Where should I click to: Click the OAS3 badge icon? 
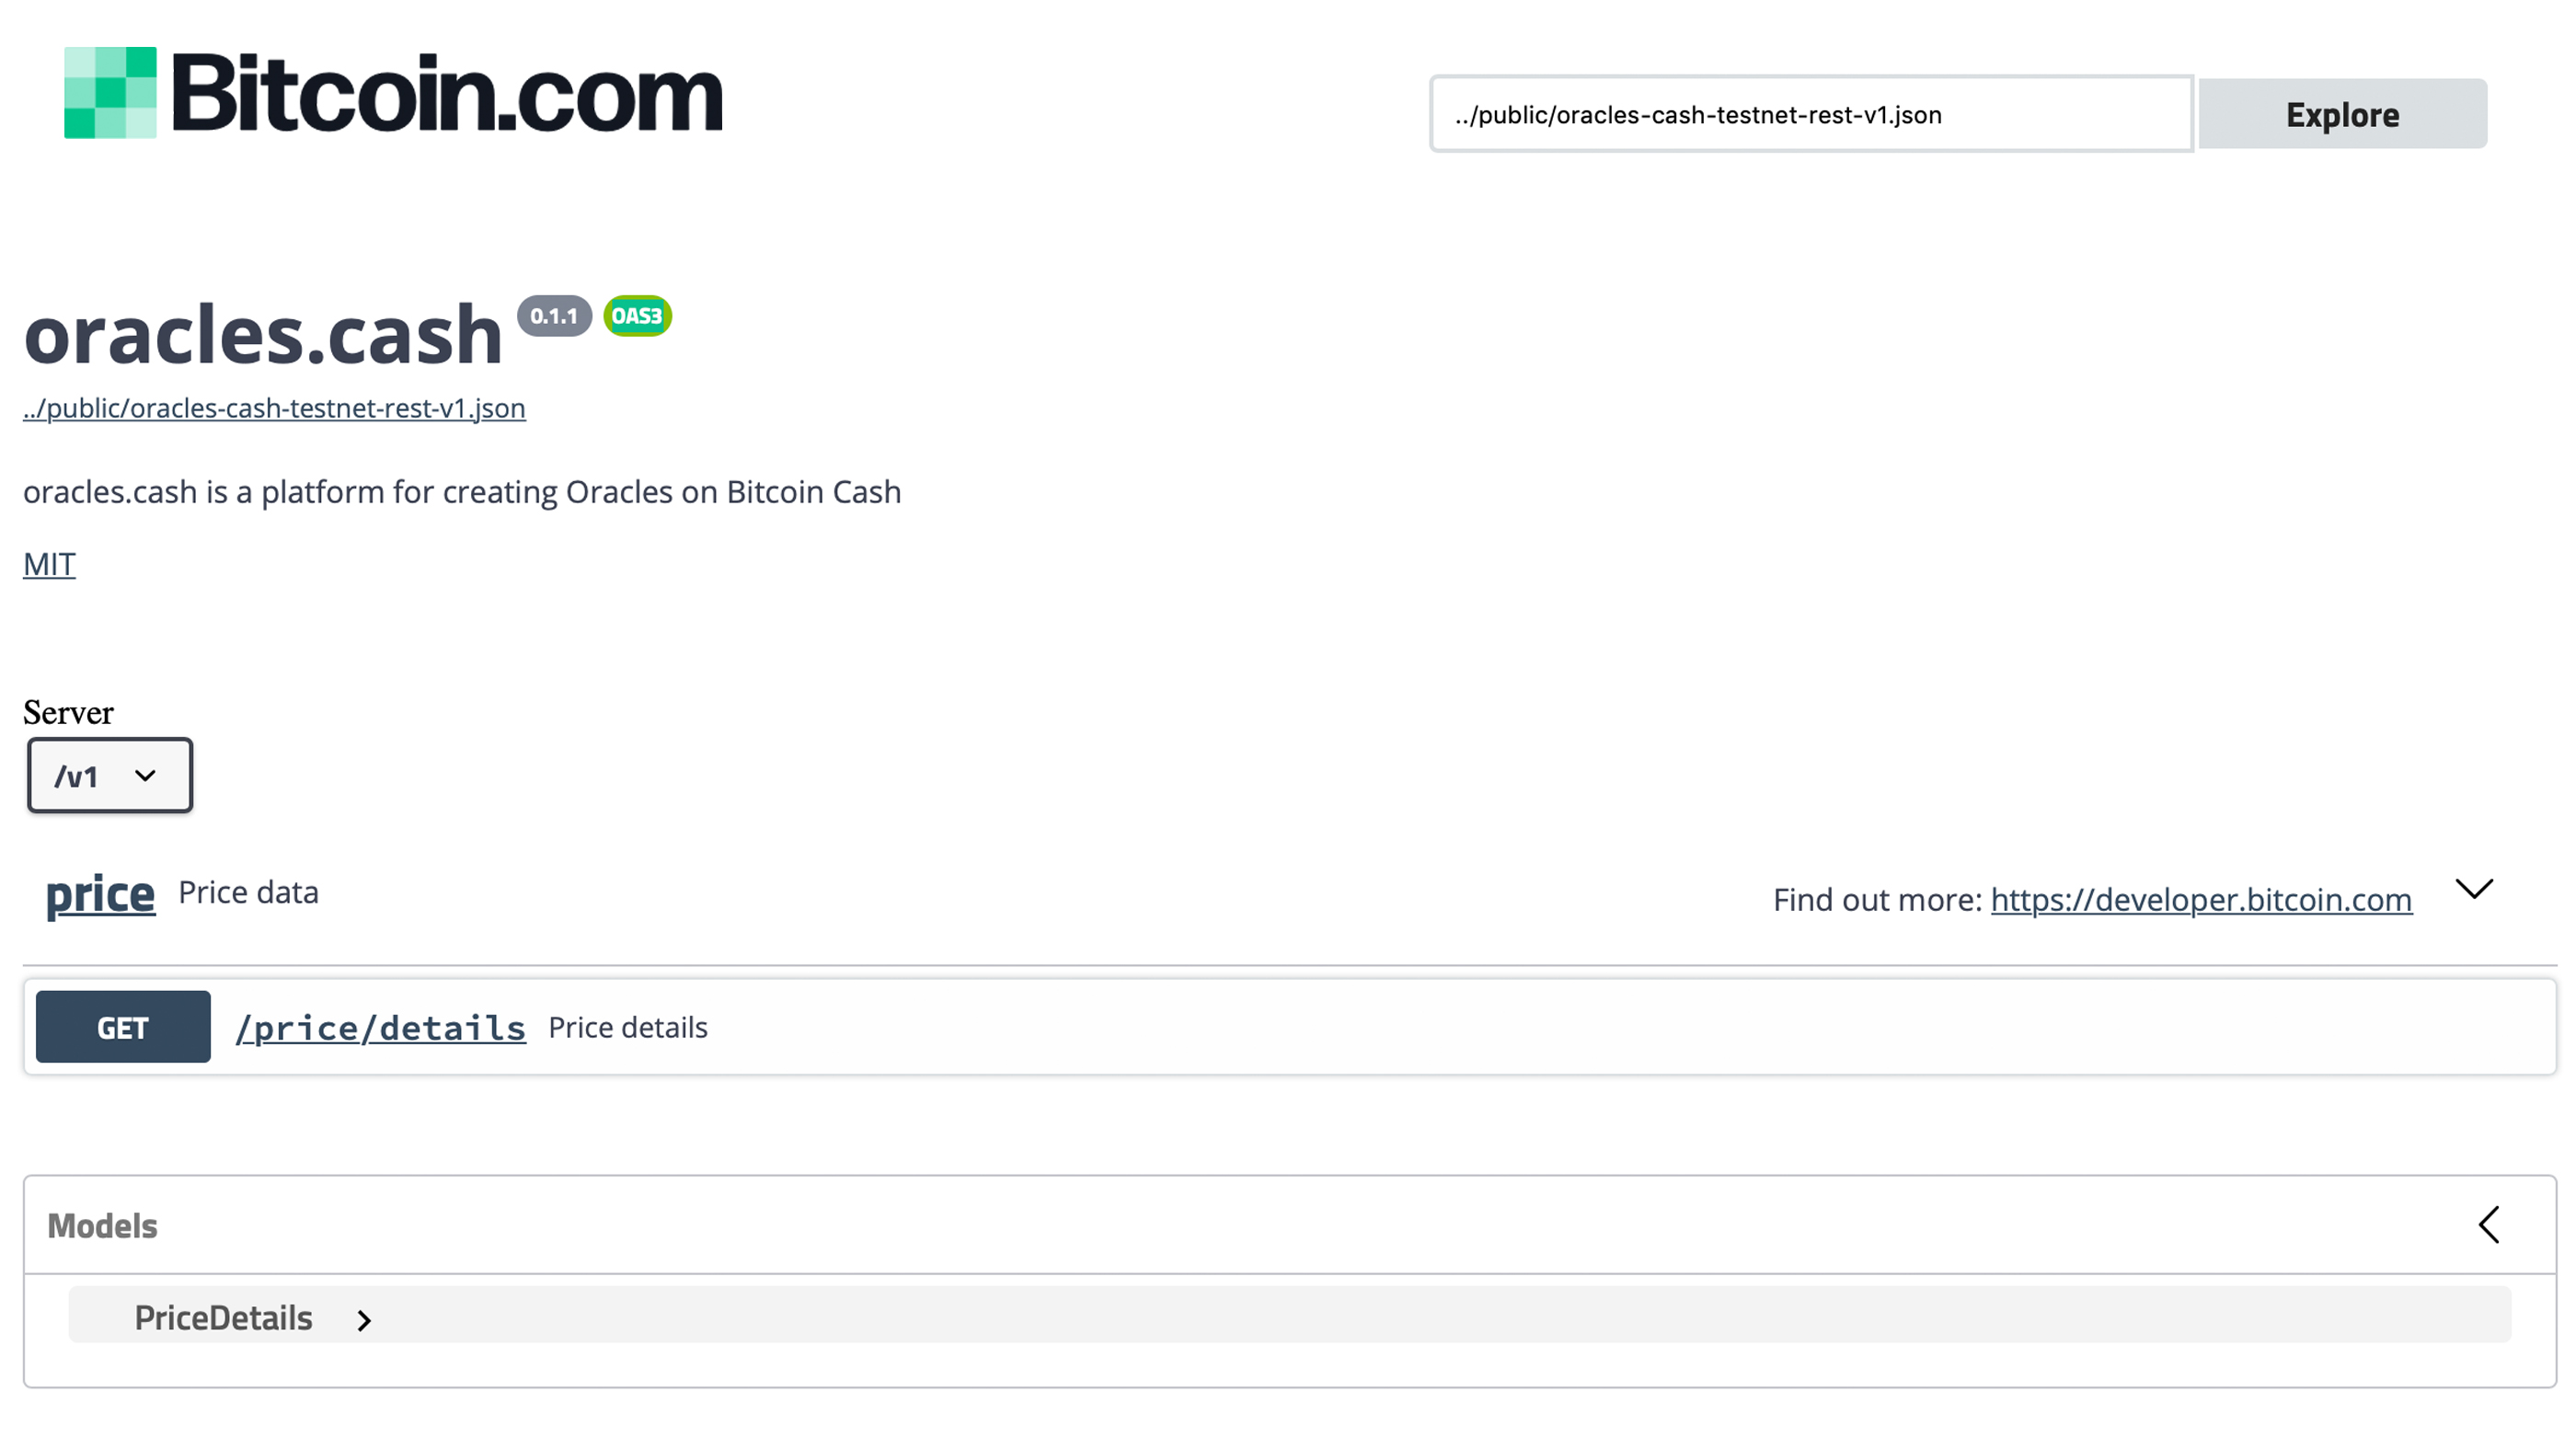click(637, 315)
